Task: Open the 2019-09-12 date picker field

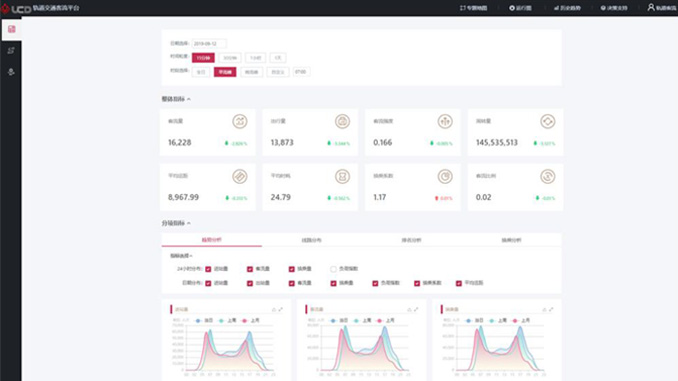Action: 209,44
